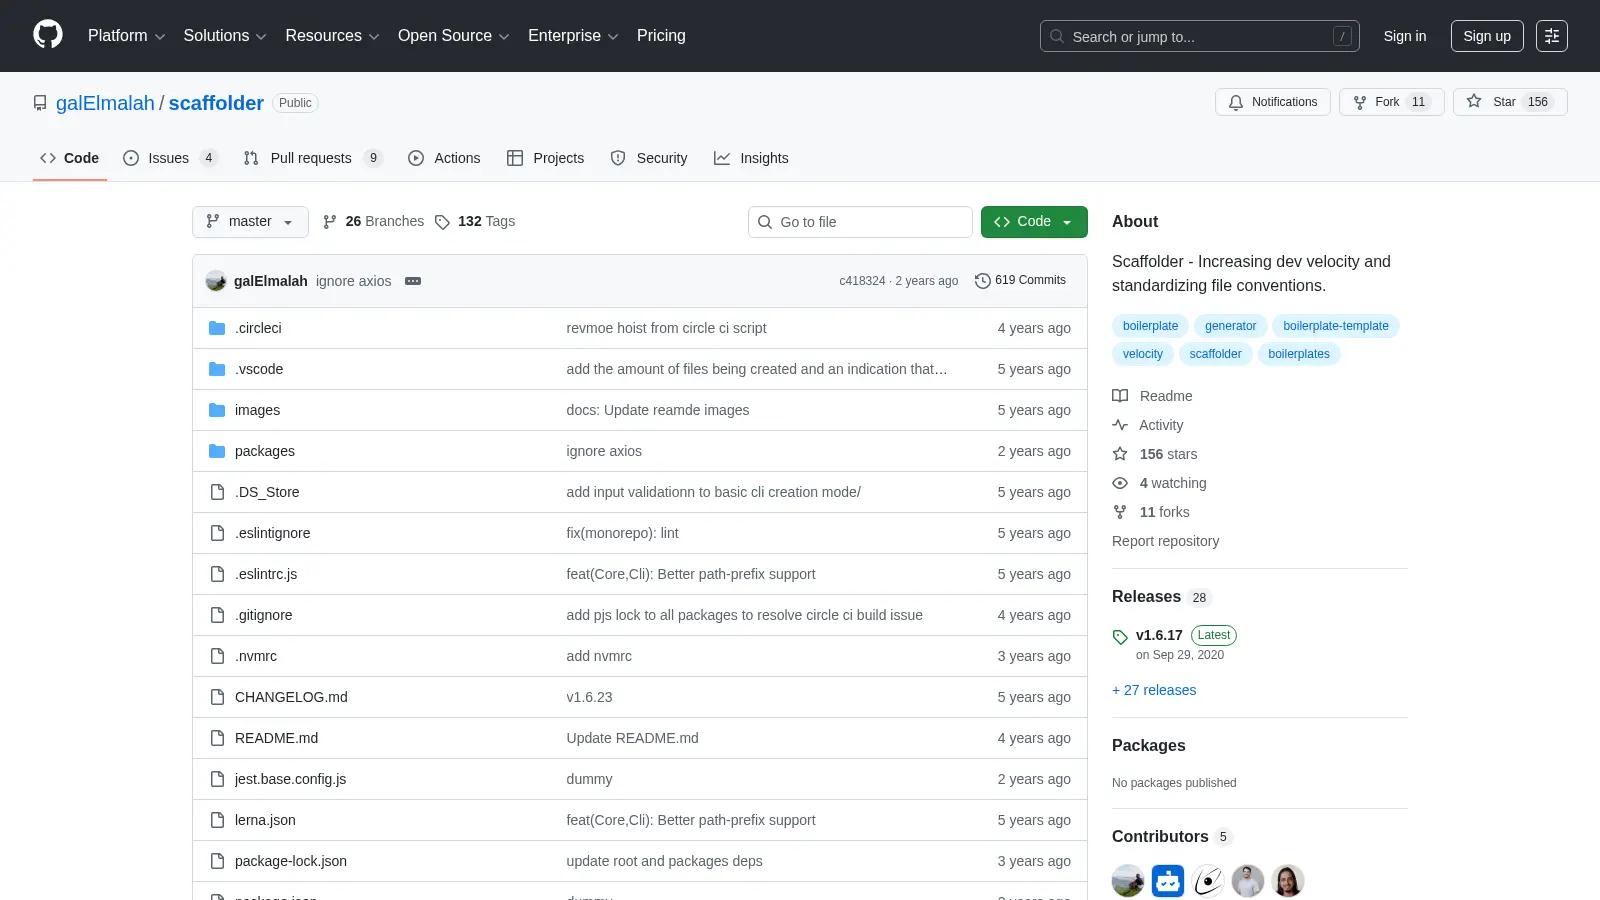Click the README.md file icon
1600x900 pixels.
tap(217, 738)
